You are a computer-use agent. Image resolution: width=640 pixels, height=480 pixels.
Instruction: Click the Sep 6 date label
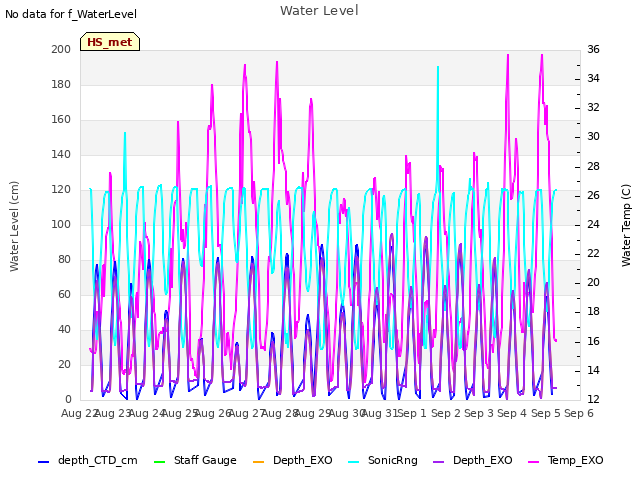click(x=579, y=413)
